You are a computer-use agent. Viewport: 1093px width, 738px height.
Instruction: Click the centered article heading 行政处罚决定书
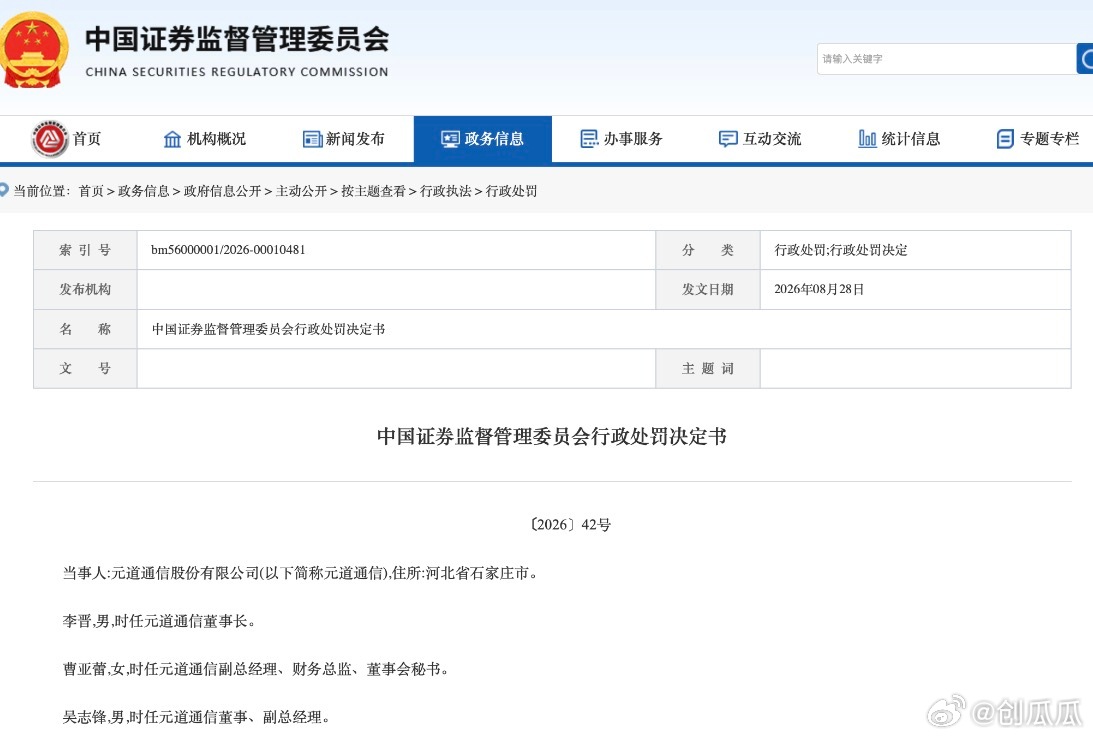[x=552, y=436]
